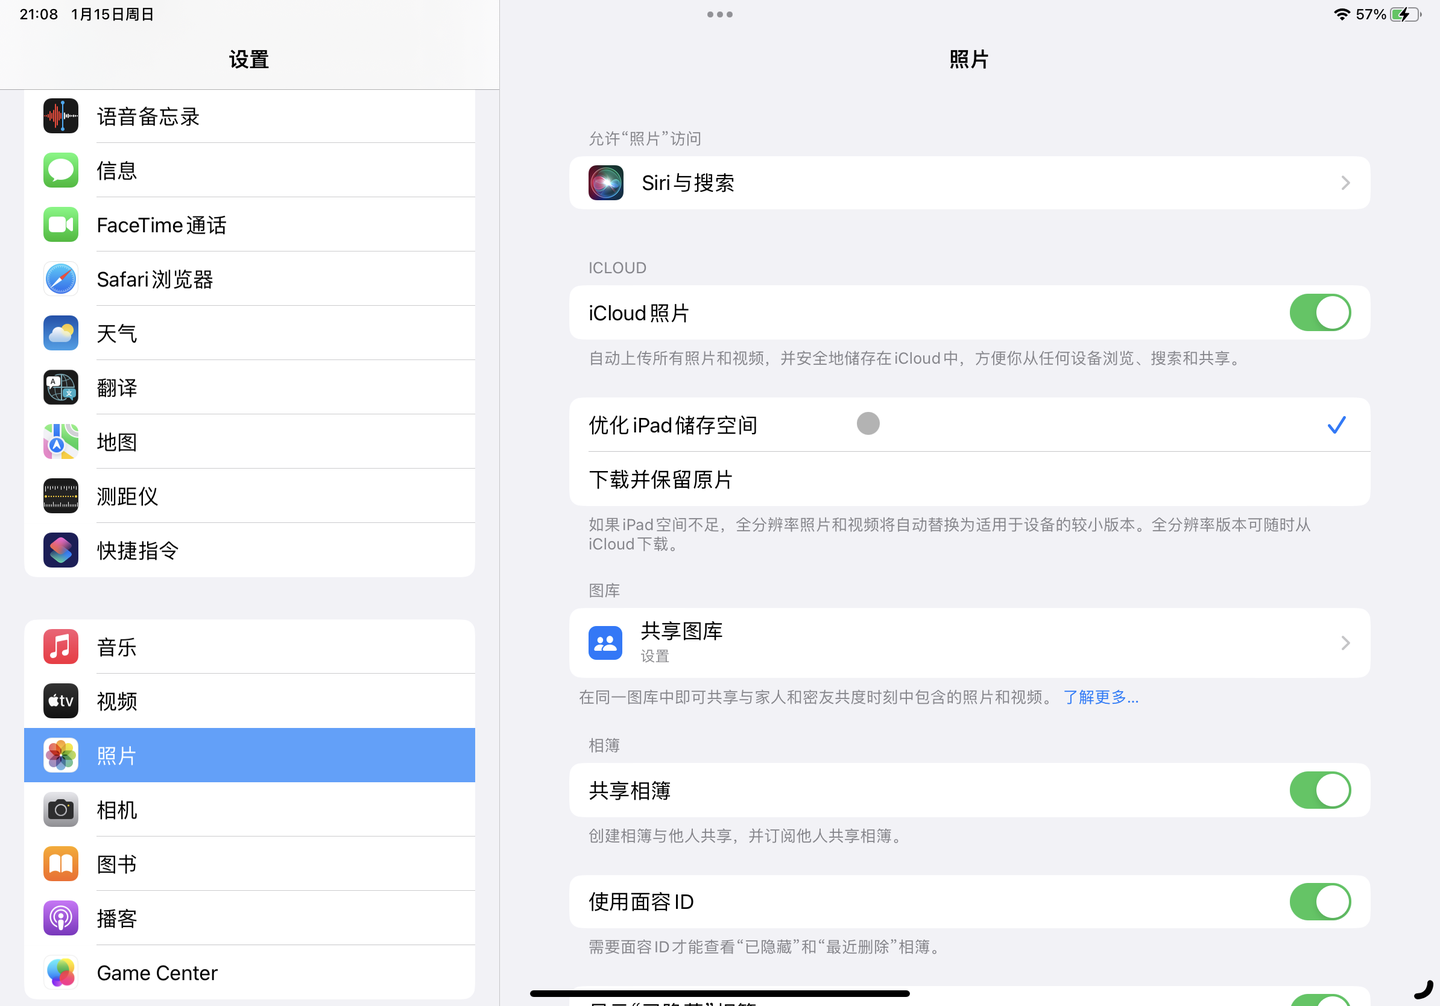The width and height of the screenshot is (1440, 1006).
Task: Disable 使用面容 ID toggle
Action: tap(1320, 901)
